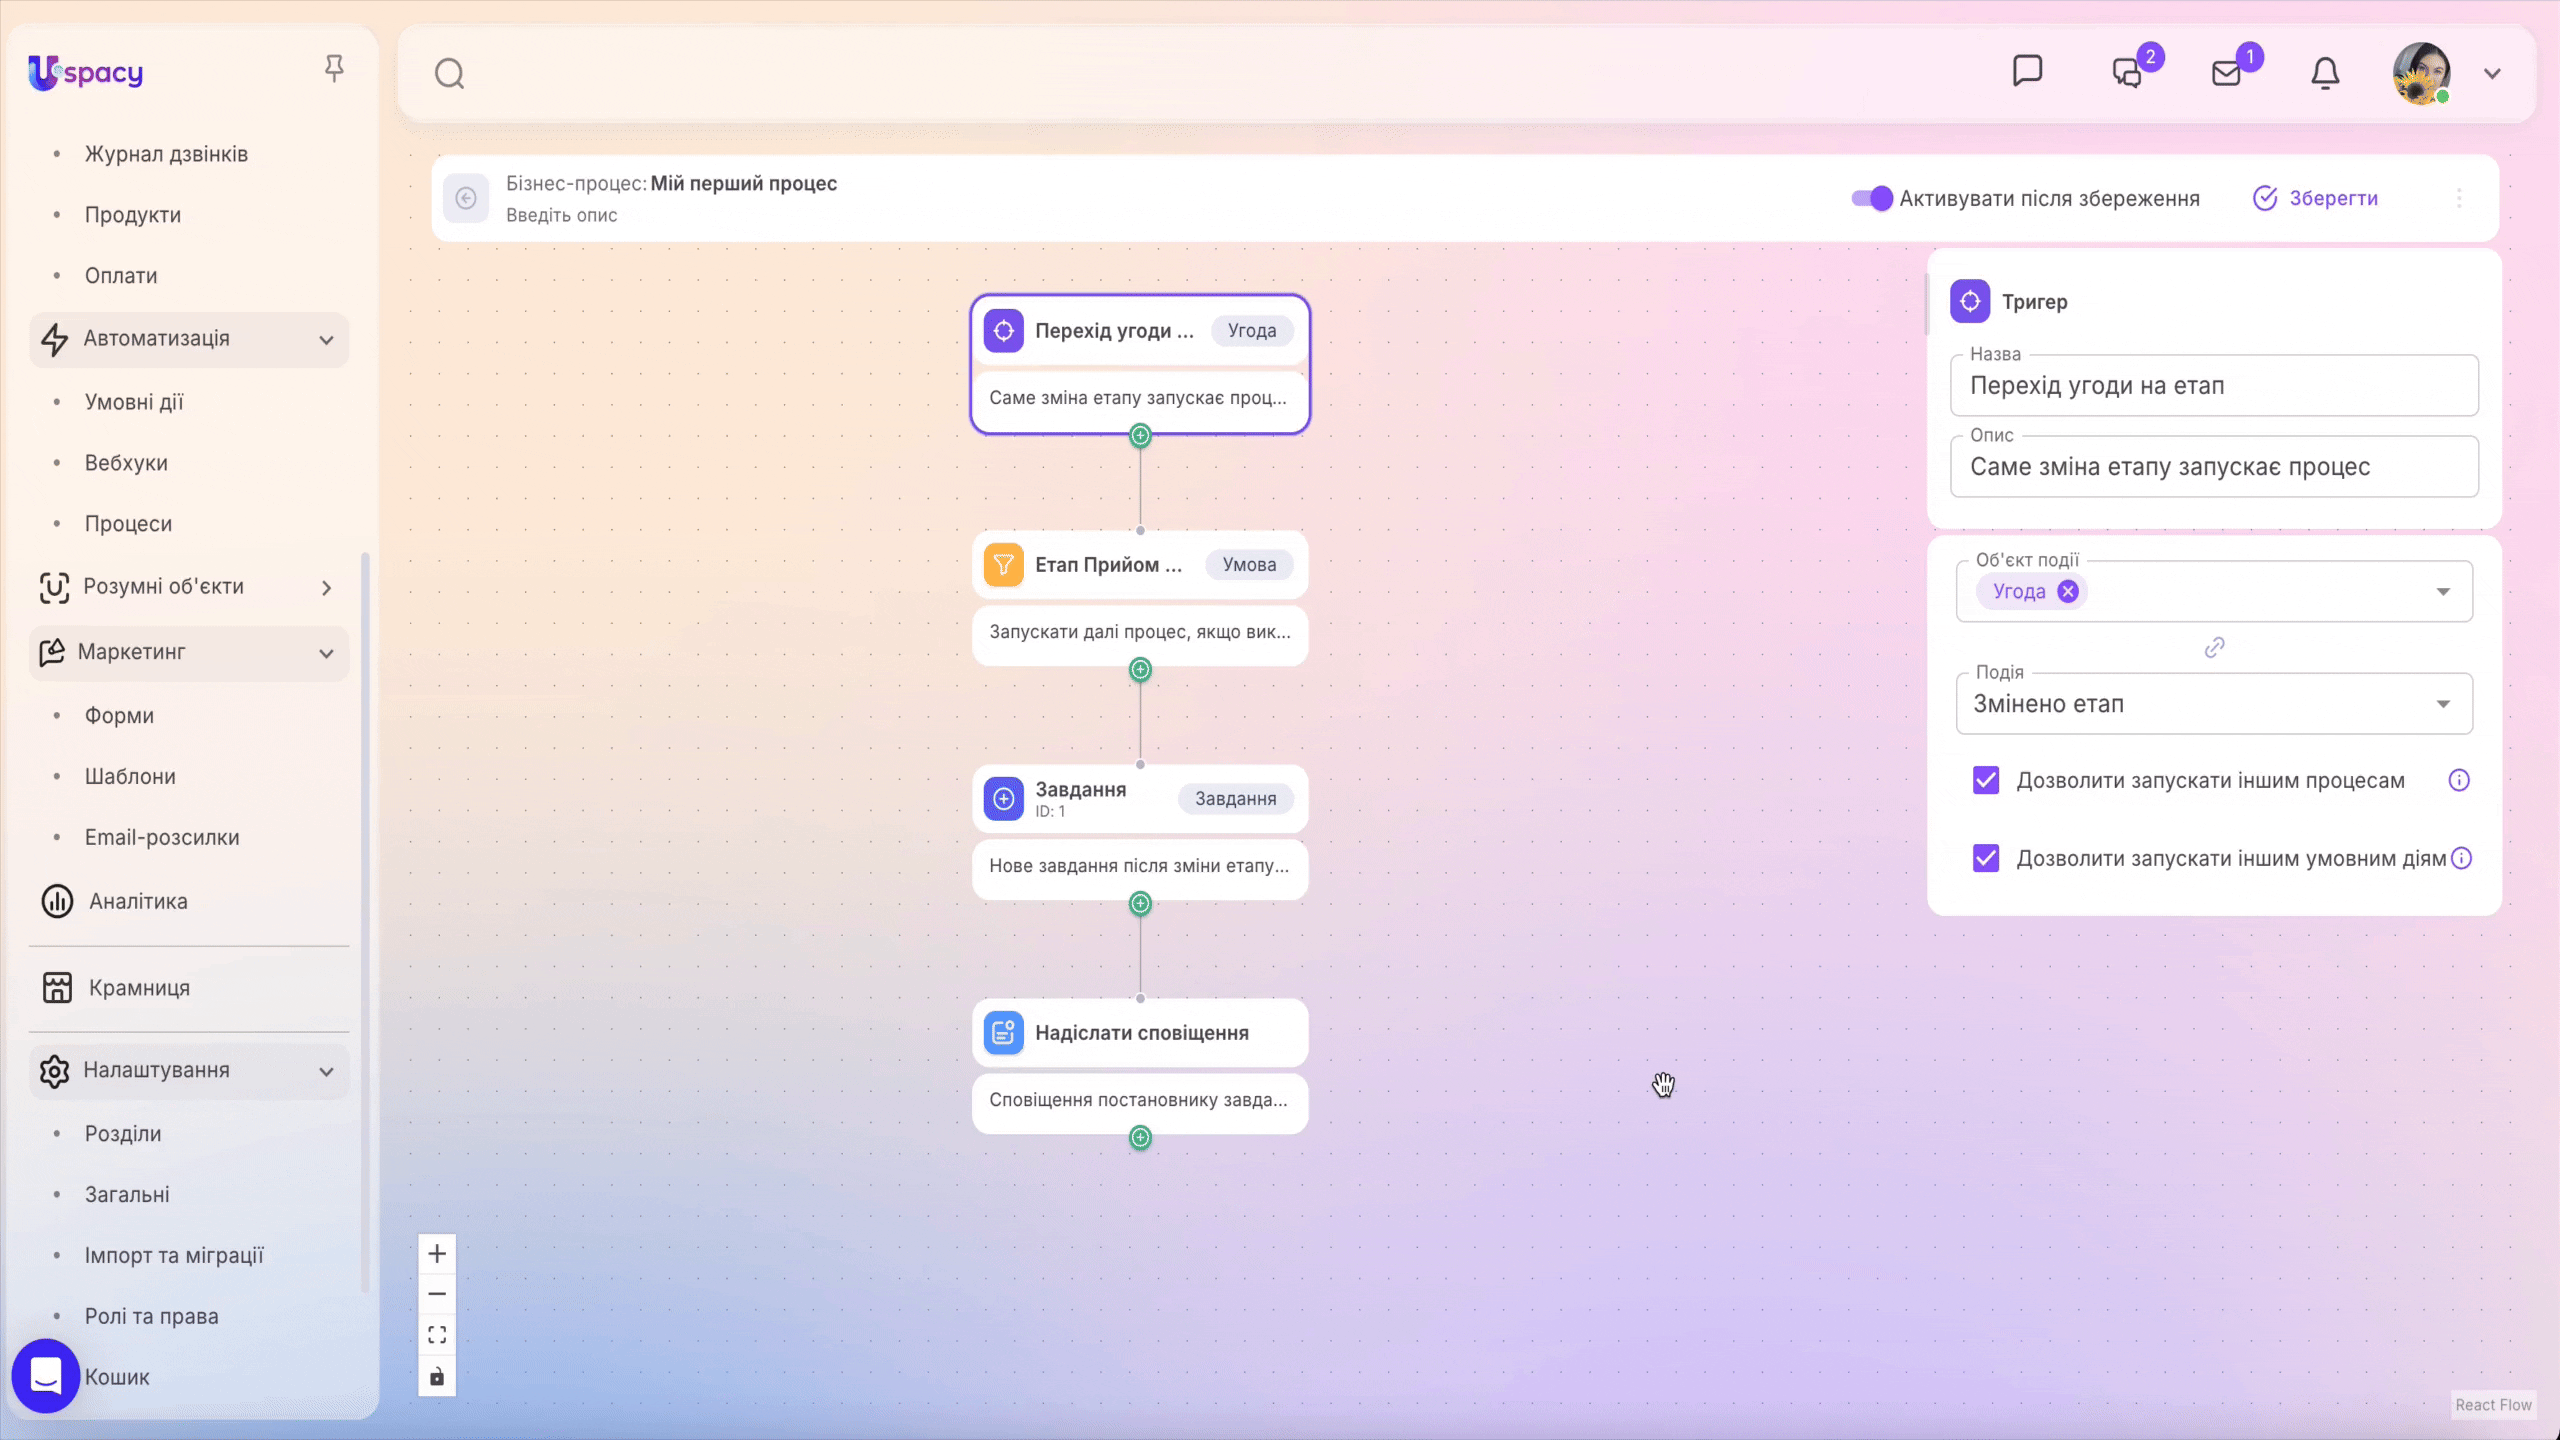Edit the Назва field
Image resolution: width=2560 pixels, height=1440 pixels.
coord(2214,386)
